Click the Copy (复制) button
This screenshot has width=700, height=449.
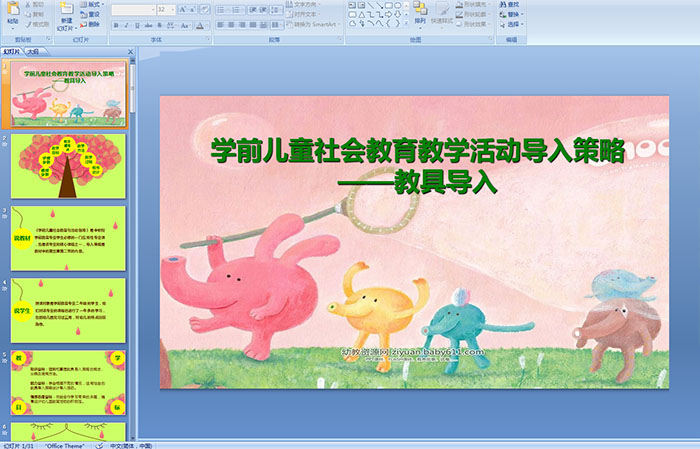[x=34, y=15]
